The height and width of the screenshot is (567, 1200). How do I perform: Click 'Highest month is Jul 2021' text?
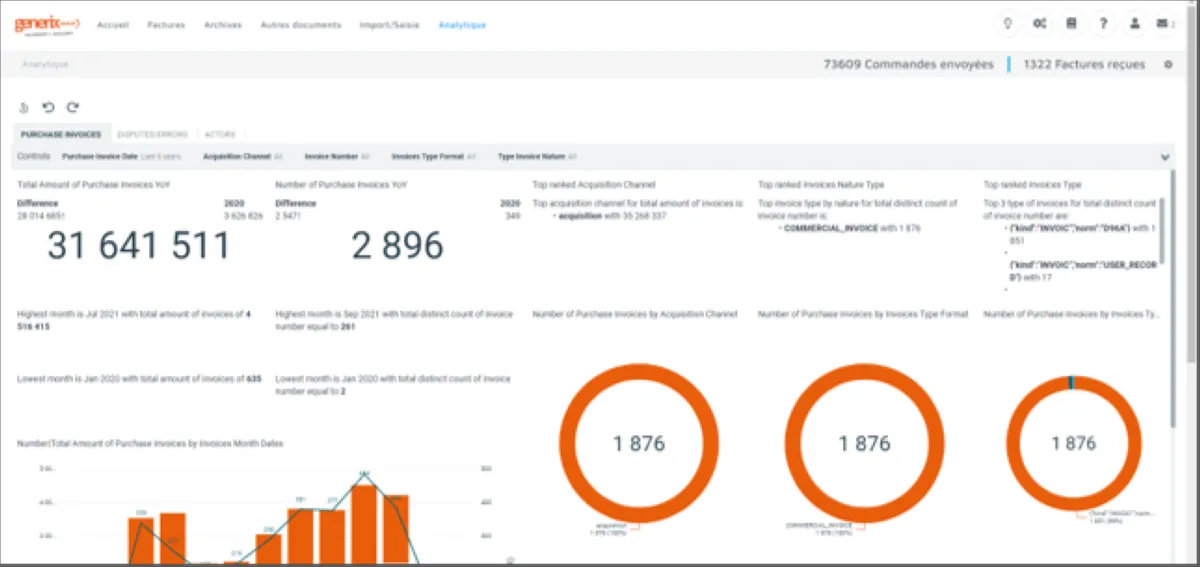point(135,320)
